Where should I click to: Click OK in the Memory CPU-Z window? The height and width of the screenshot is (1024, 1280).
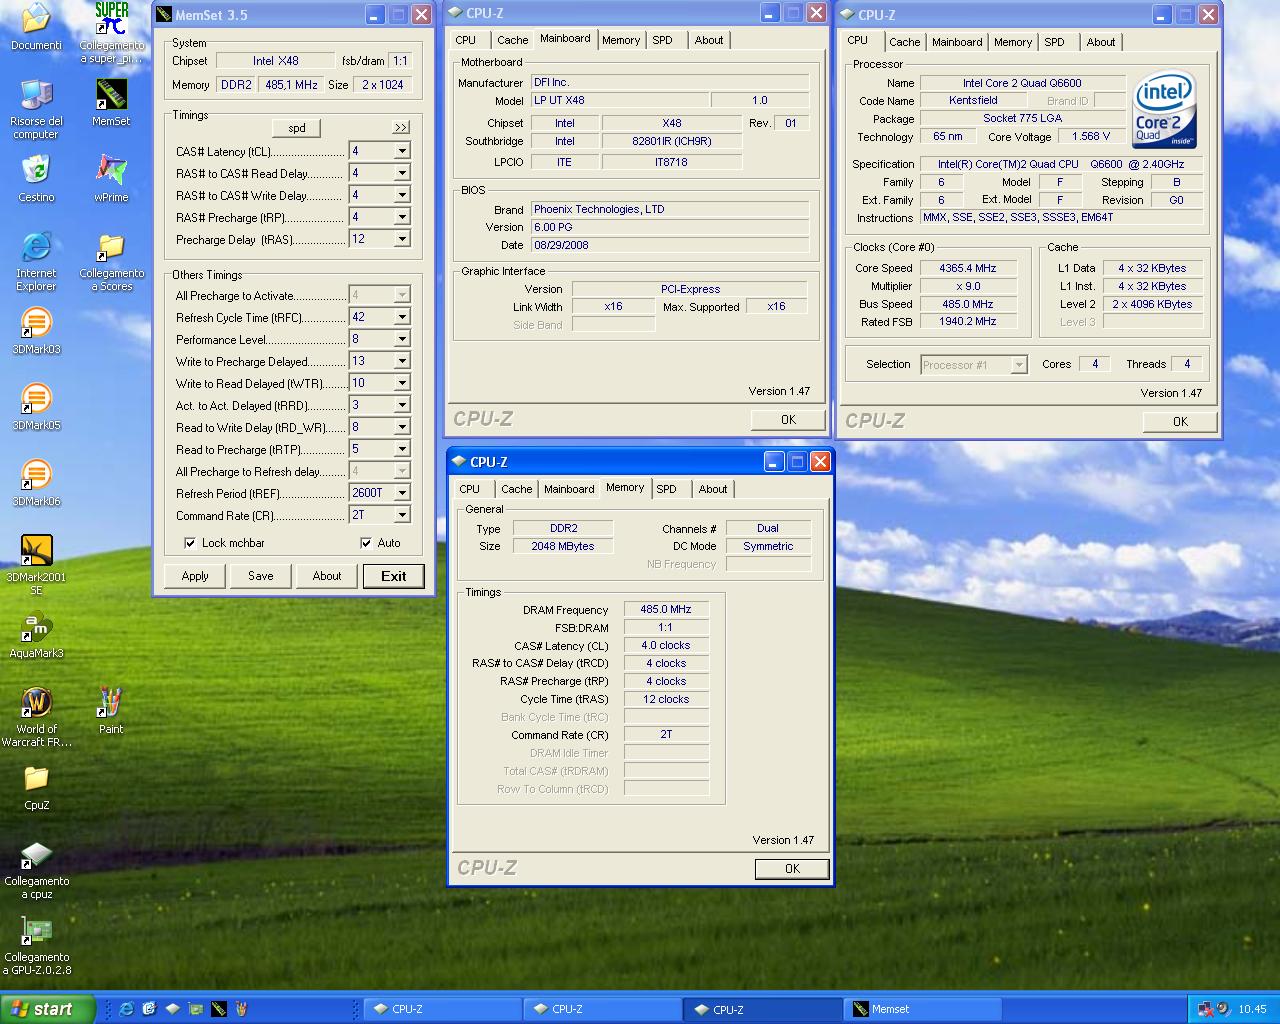coord(792,869)
